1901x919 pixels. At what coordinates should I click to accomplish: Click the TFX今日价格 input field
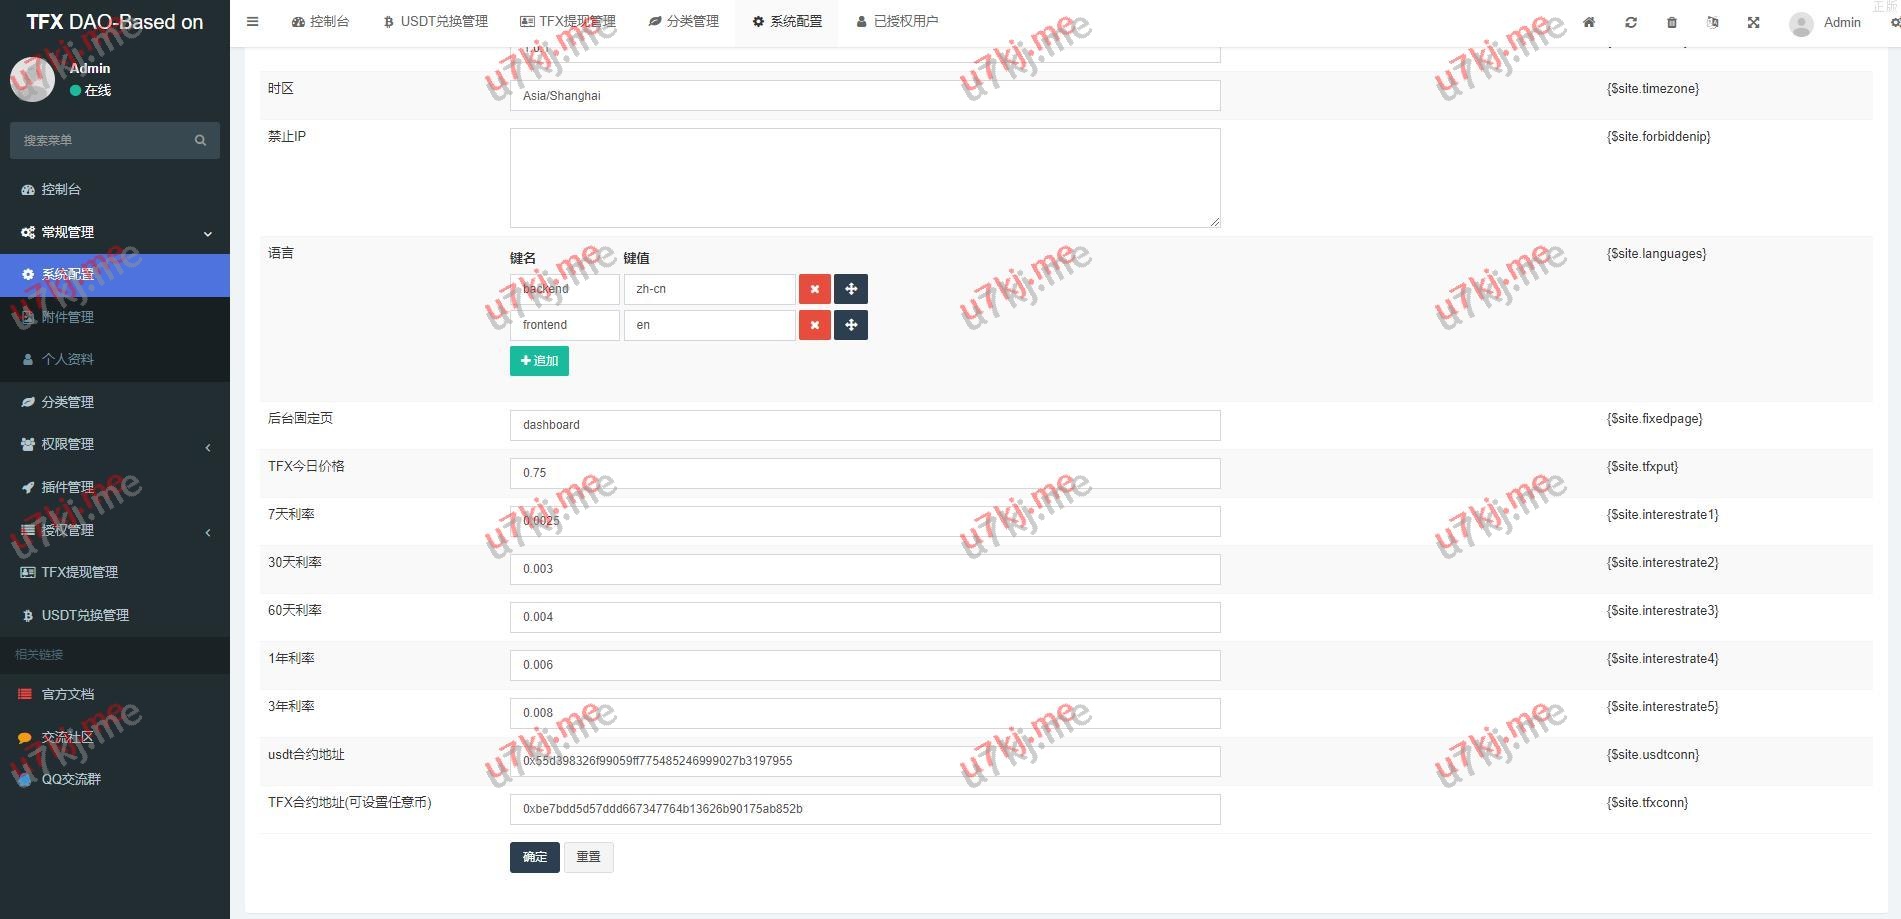pyautogui.click(x=864, y=473)
